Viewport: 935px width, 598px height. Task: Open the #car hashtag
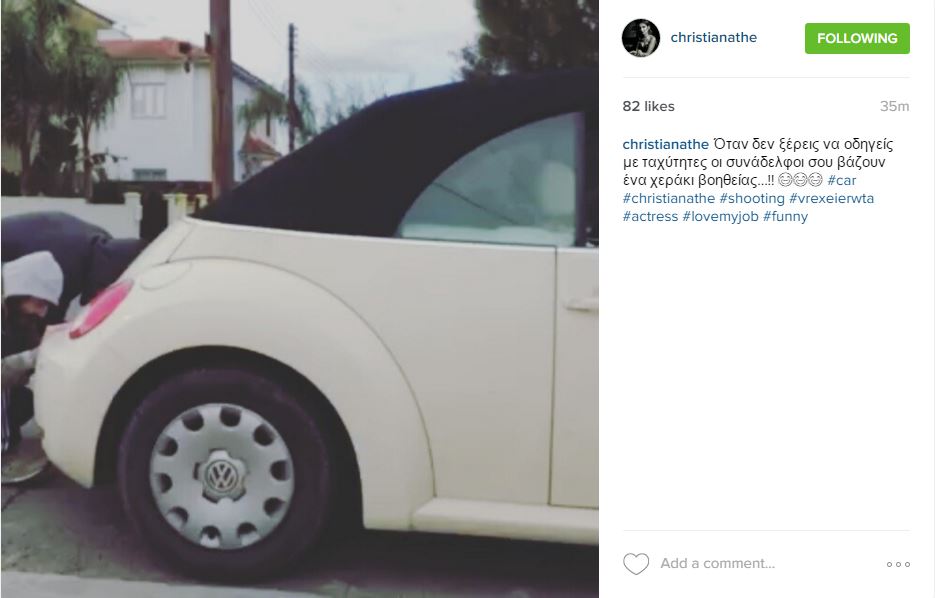[x=841, y=180]
